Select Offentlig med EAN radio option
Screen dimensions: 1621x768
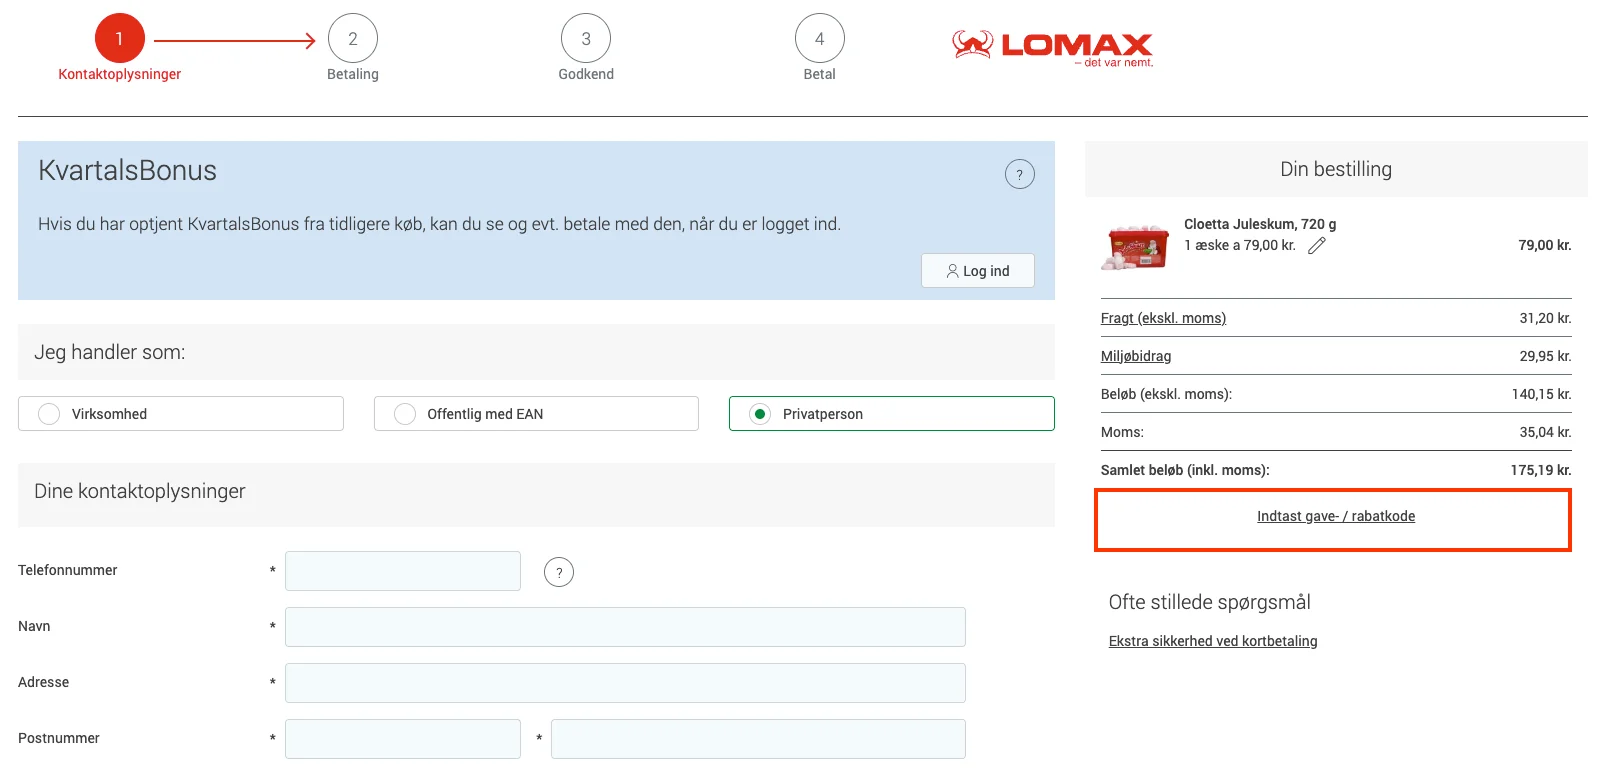click(x=536, y=414)
